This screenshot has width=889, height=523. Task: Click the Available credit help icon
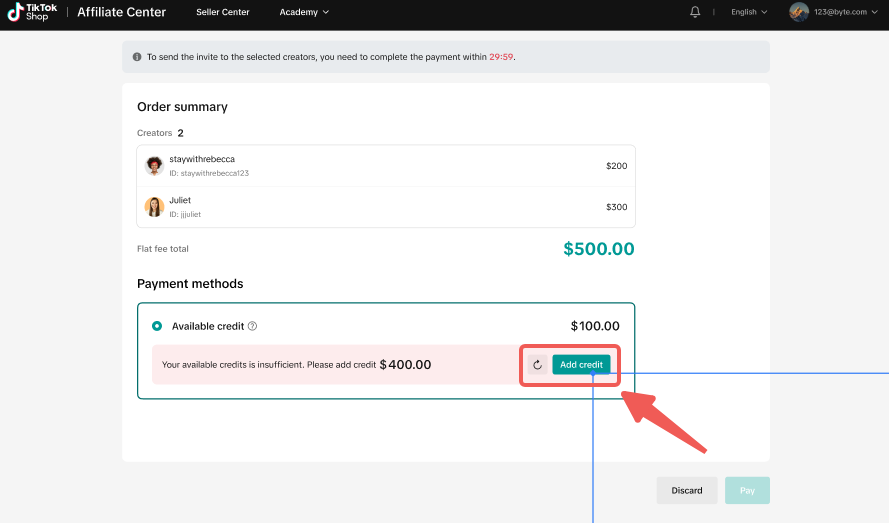[x=253, y=326]
